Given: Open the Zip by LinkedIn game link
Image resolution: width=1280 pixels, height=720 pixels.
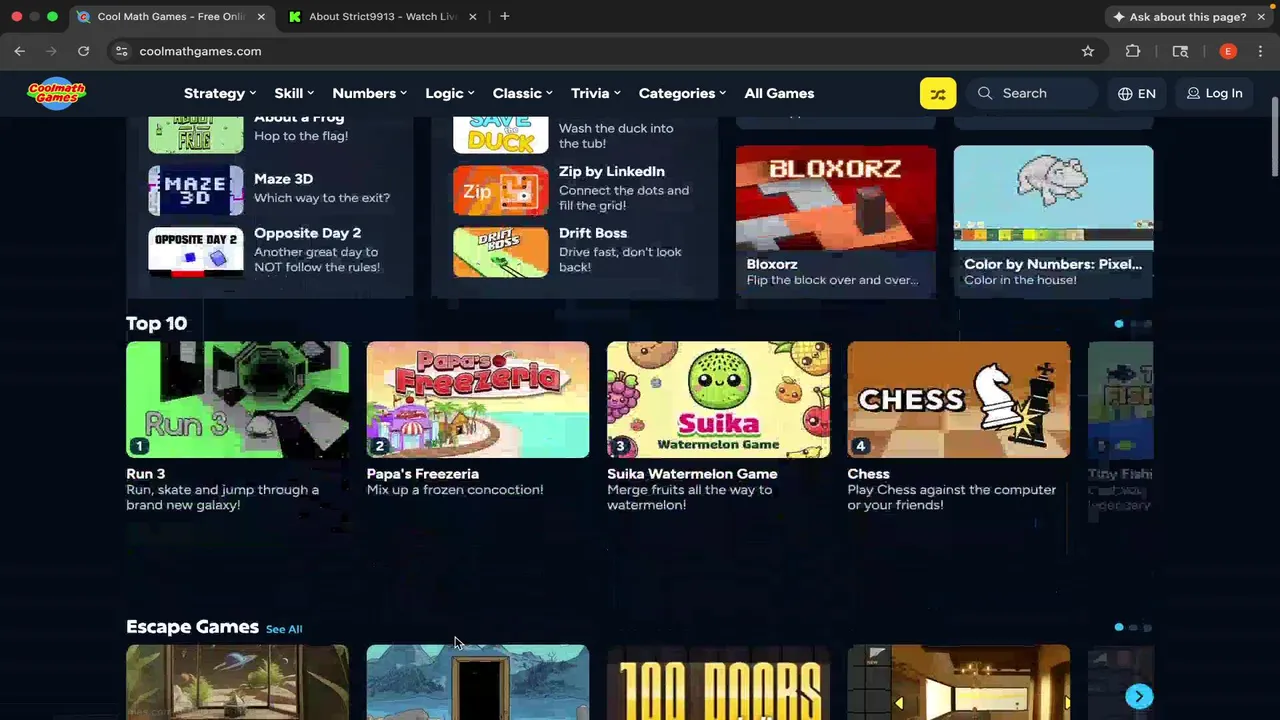Looking at the screenshot, I should coord(612,171).
